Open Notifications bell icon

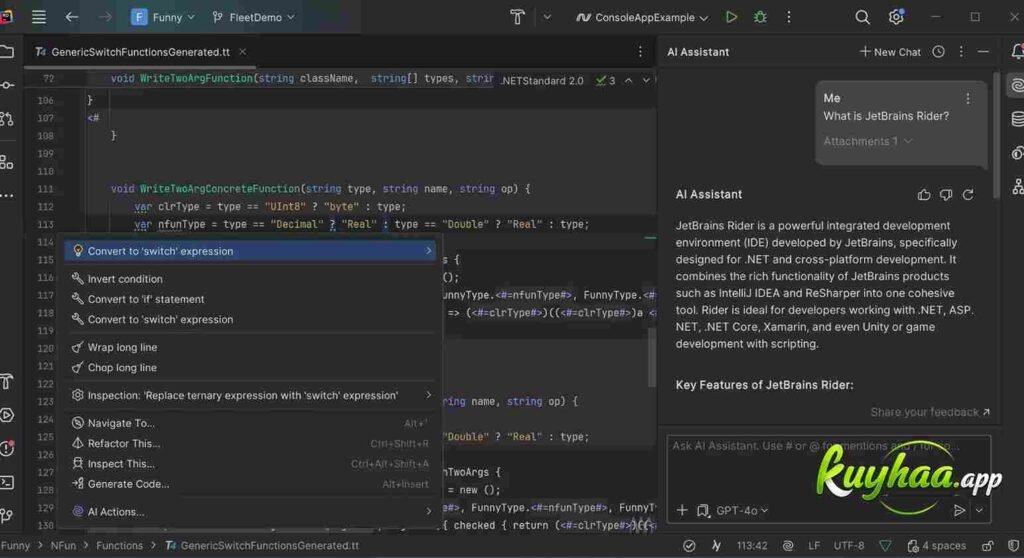pyautogui.click(x=1017, y=52)
